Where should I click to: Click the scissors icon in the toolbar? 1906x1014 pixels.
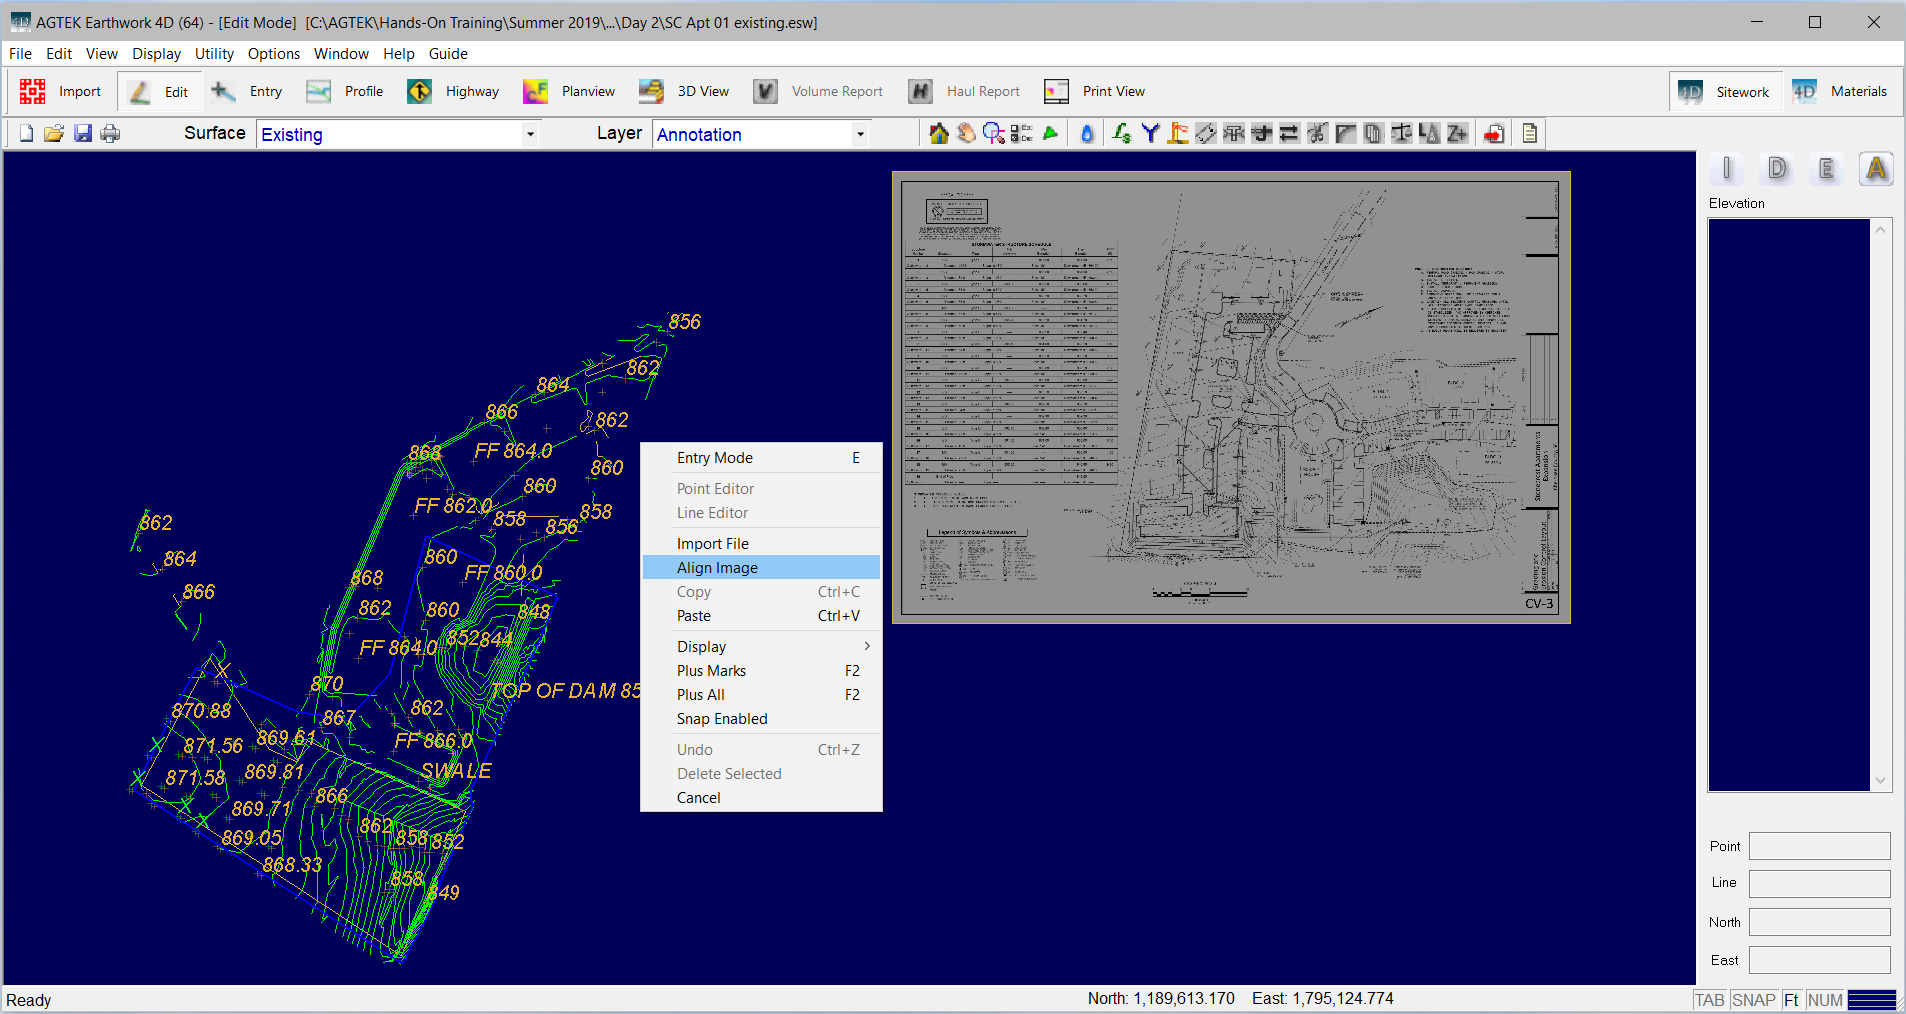[1317, 134]
